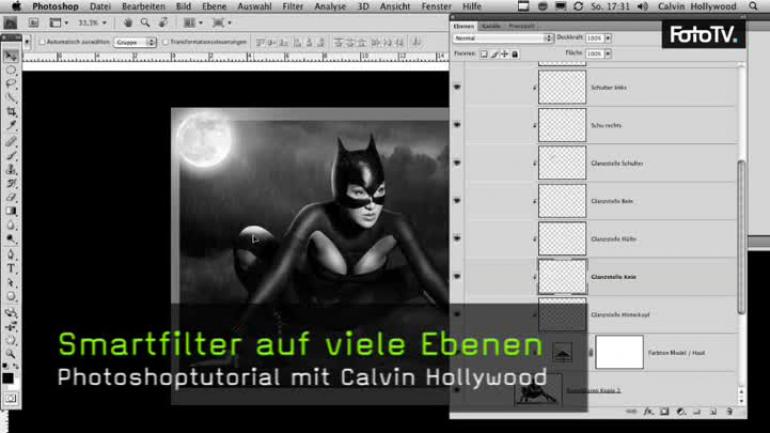Select the Brush tool
Screen dimensions: 770x433
pos(10,156)
